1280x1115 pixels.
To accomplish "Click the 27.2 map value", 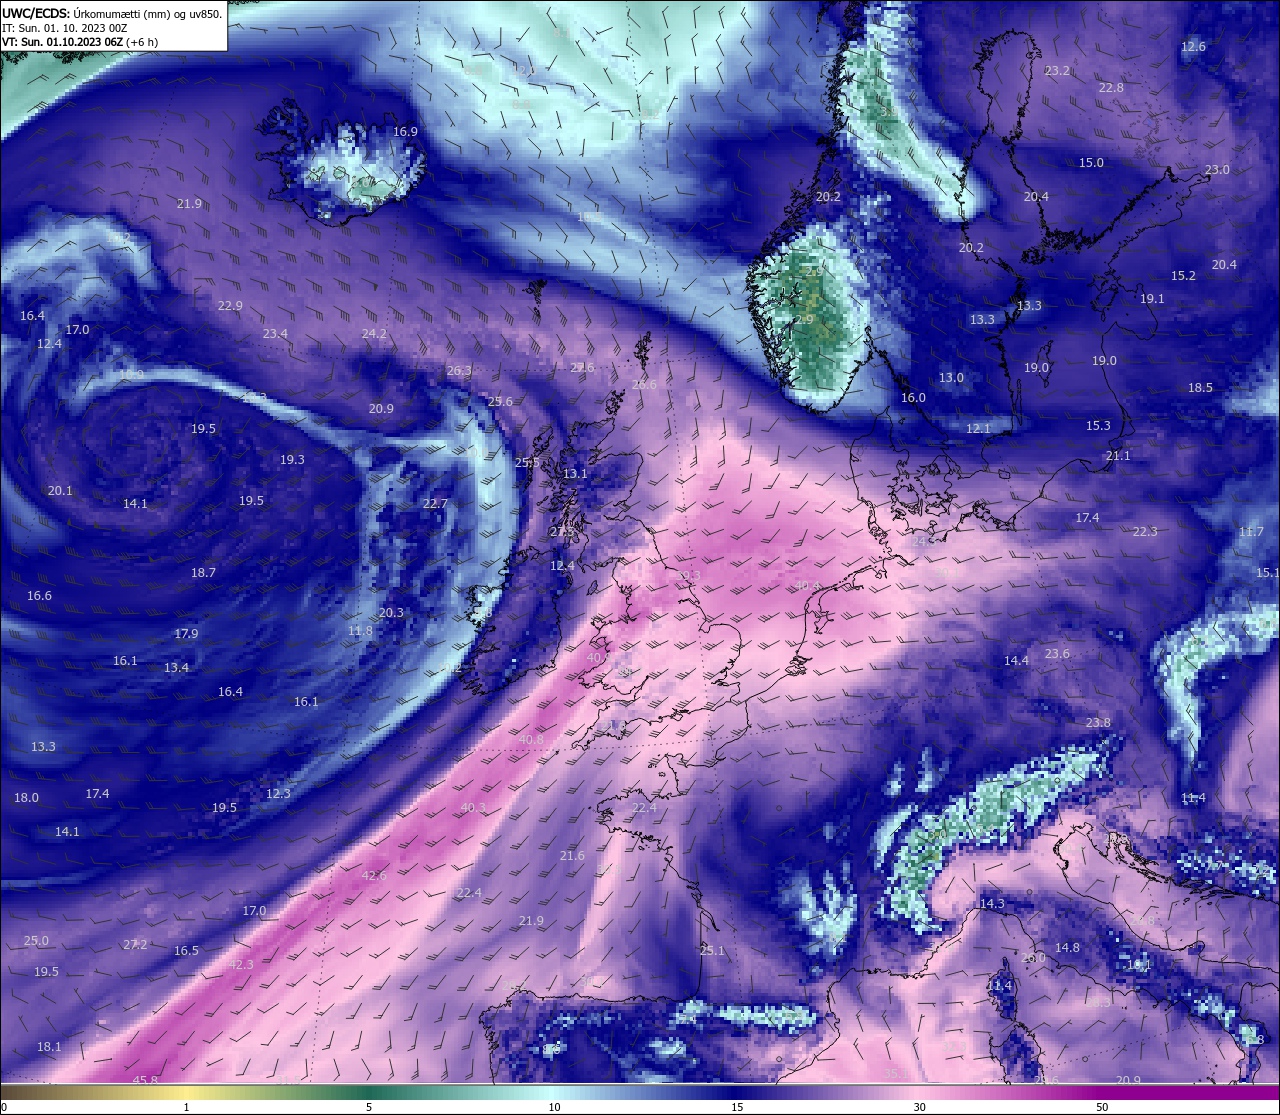I will tap(135, 945).
